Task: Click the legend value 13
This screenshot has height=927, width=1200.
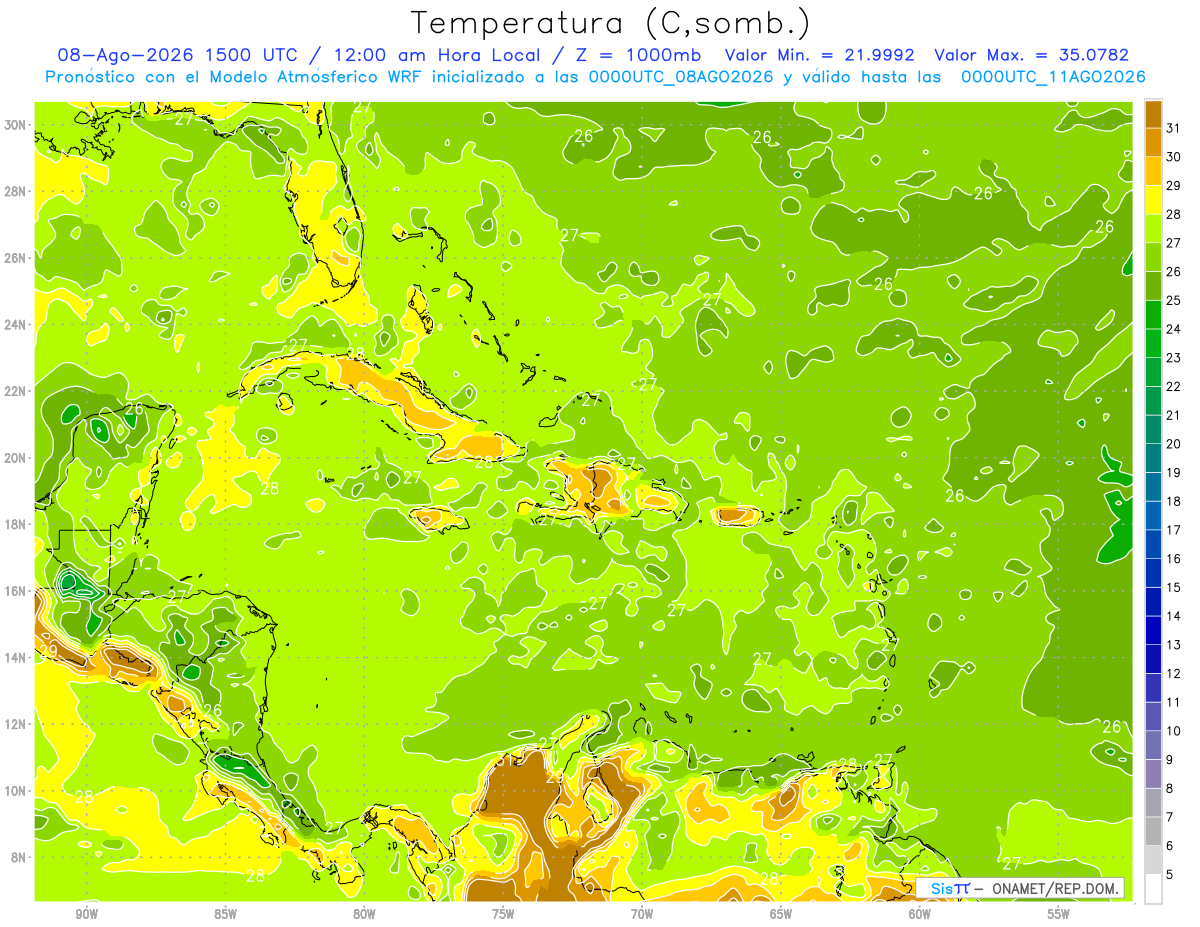Action: coord(1174,645)
